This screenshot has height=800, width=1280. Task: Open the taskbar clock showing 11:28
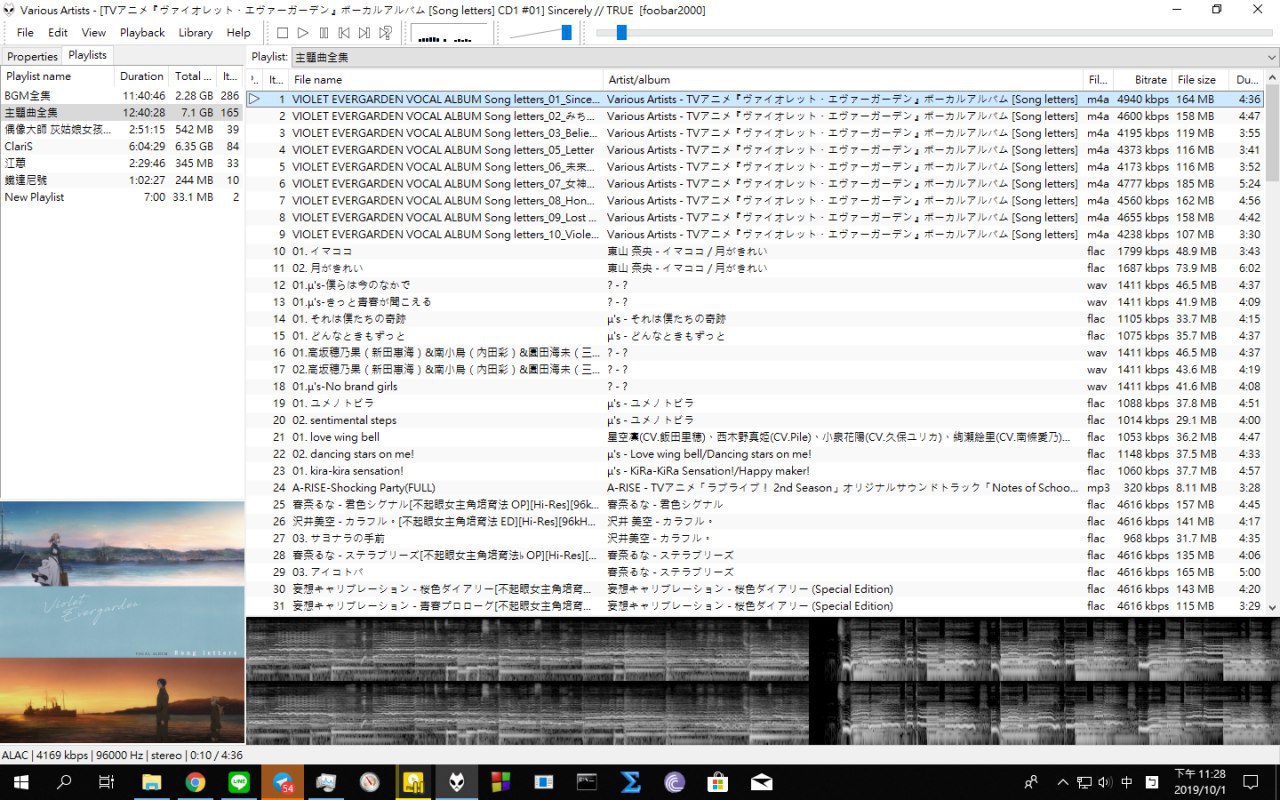pyautogui.click(x=1199, y=782)
